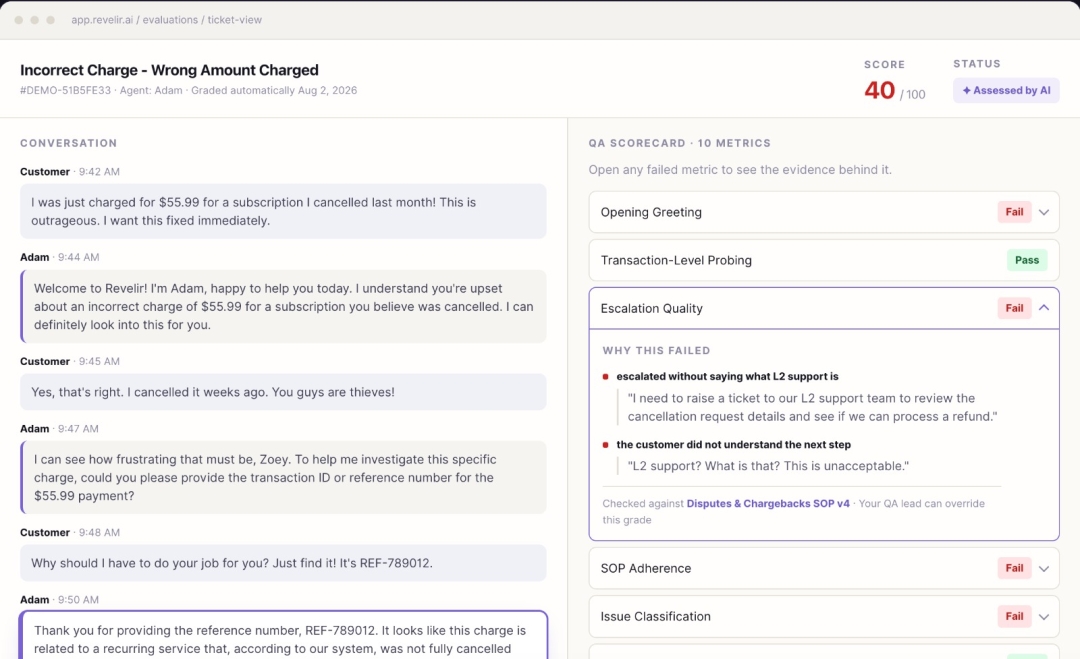Click the ticket title 'Incorrect Charge - Wrong Amount Charged'

[x=169, y=70]
